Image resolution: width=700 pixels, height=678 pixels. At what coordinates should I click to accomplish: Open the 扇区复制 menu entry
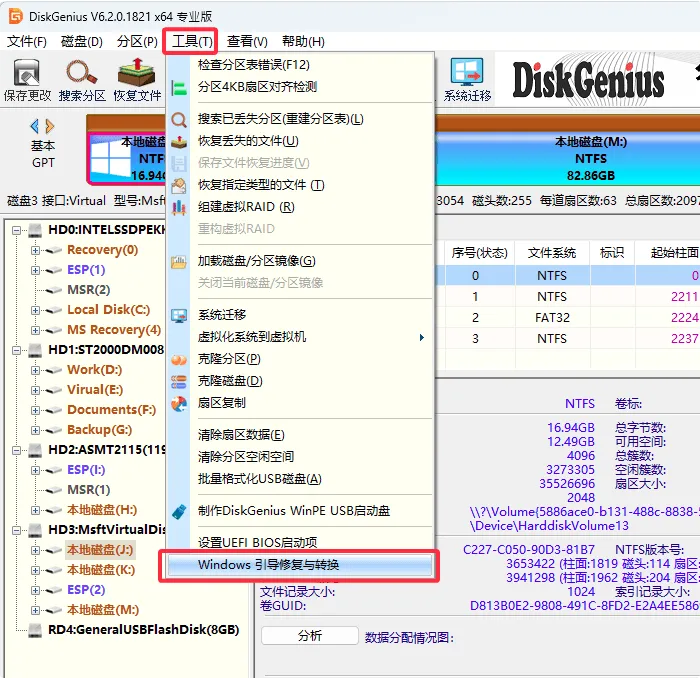(x=221, y=403)
